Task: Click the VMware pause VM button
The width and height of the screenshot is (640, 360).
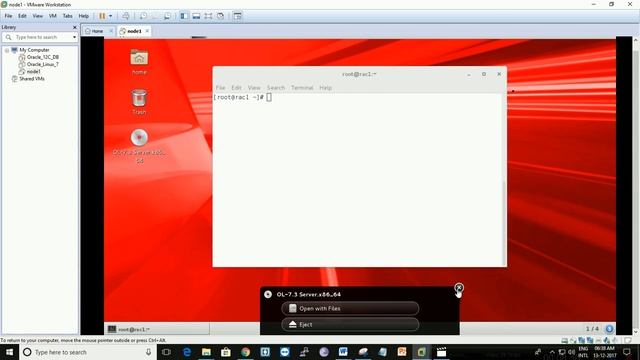Action: pos(102,16)
